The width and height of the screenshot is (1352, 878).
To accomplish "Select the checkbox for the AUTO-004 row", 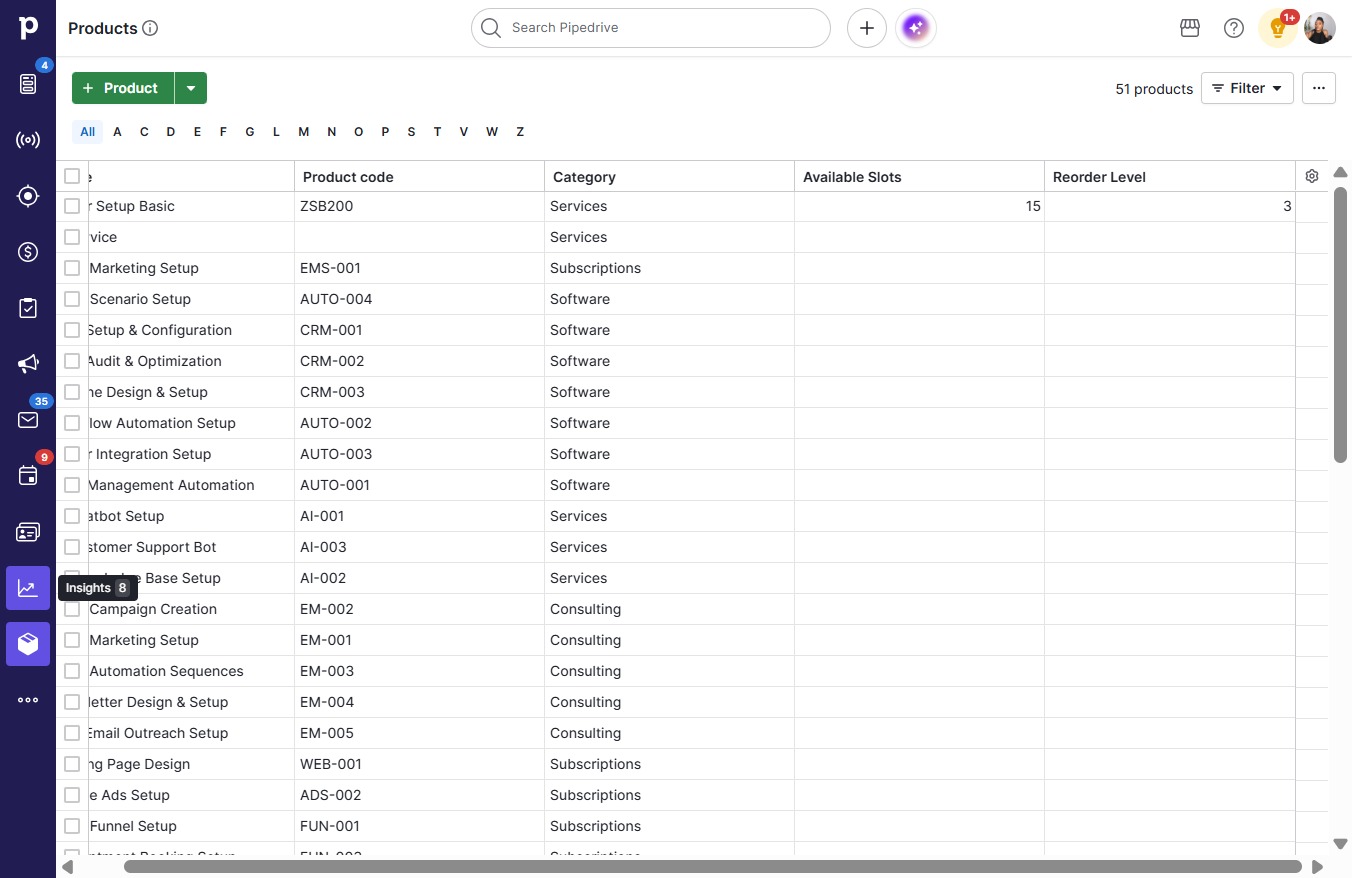I will (x=72, y=299).
